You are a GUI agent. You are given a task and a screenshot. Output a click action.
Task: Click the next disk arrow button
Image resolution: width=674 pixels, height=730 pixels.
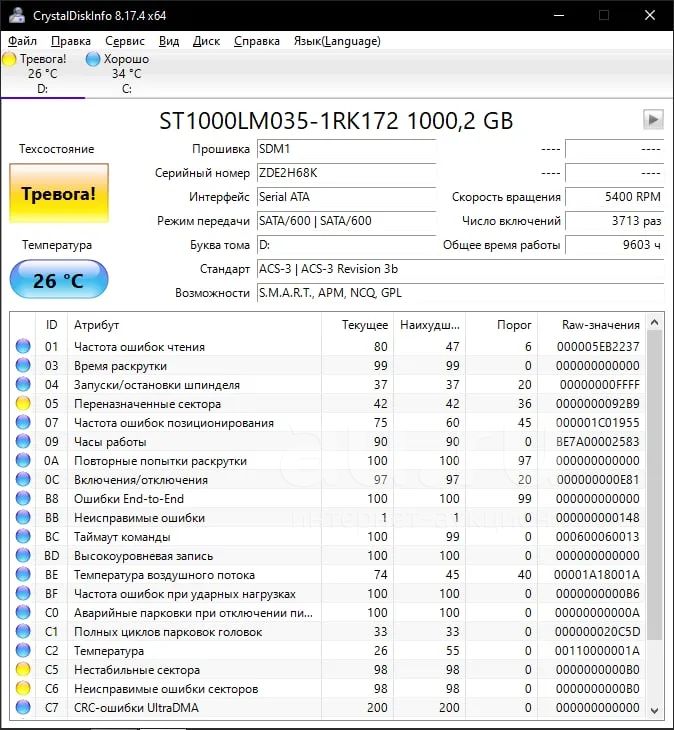coord(653,120)
